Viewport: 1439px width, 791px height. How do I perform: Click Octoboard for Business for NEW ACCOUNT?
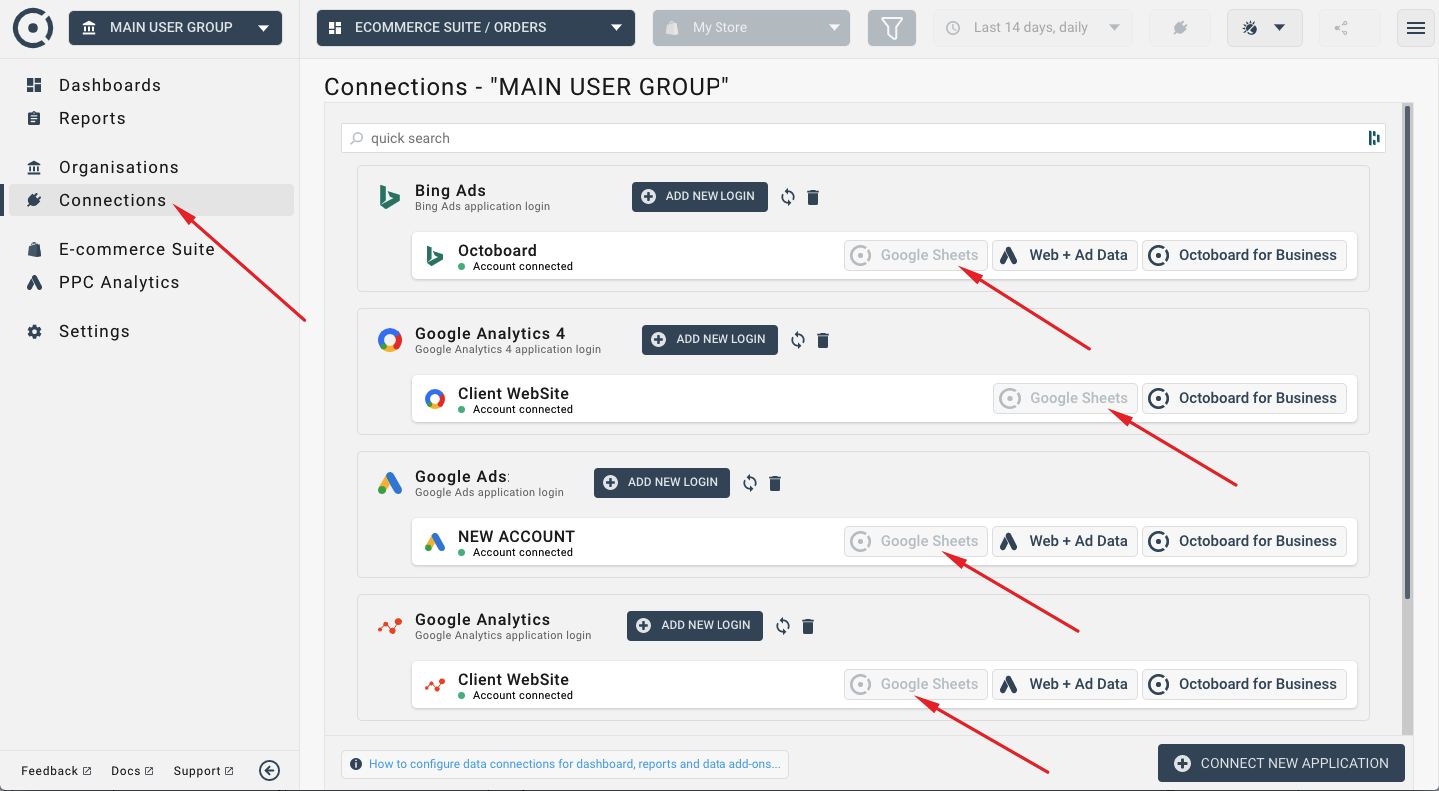click(x=1244, y=541)
